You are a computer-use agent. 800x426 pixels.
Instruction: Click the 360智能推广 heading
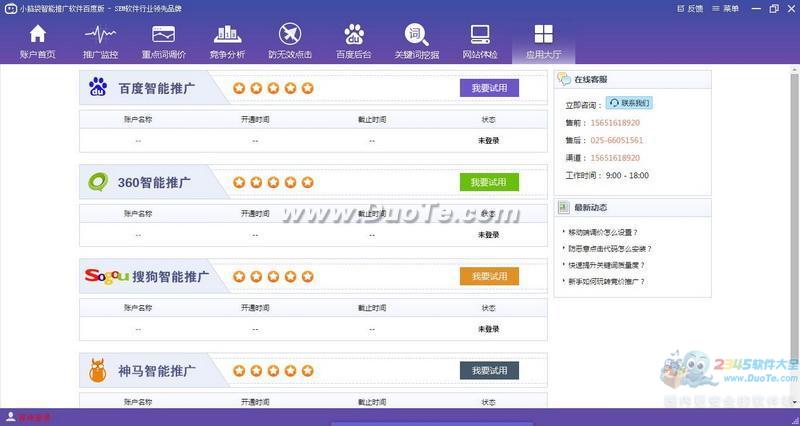point(154,182)
